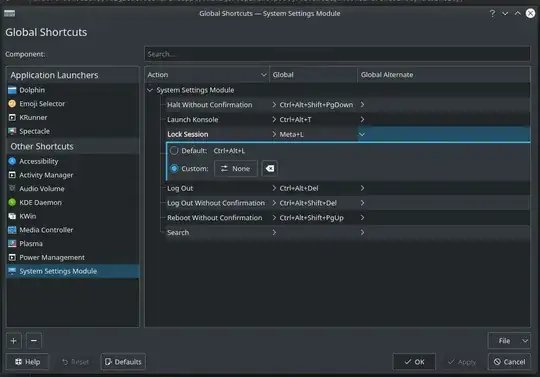Choose the Accessibility component icon
Image resolution: width=540 pixels, height=377 pixels.
coord(12,161)
